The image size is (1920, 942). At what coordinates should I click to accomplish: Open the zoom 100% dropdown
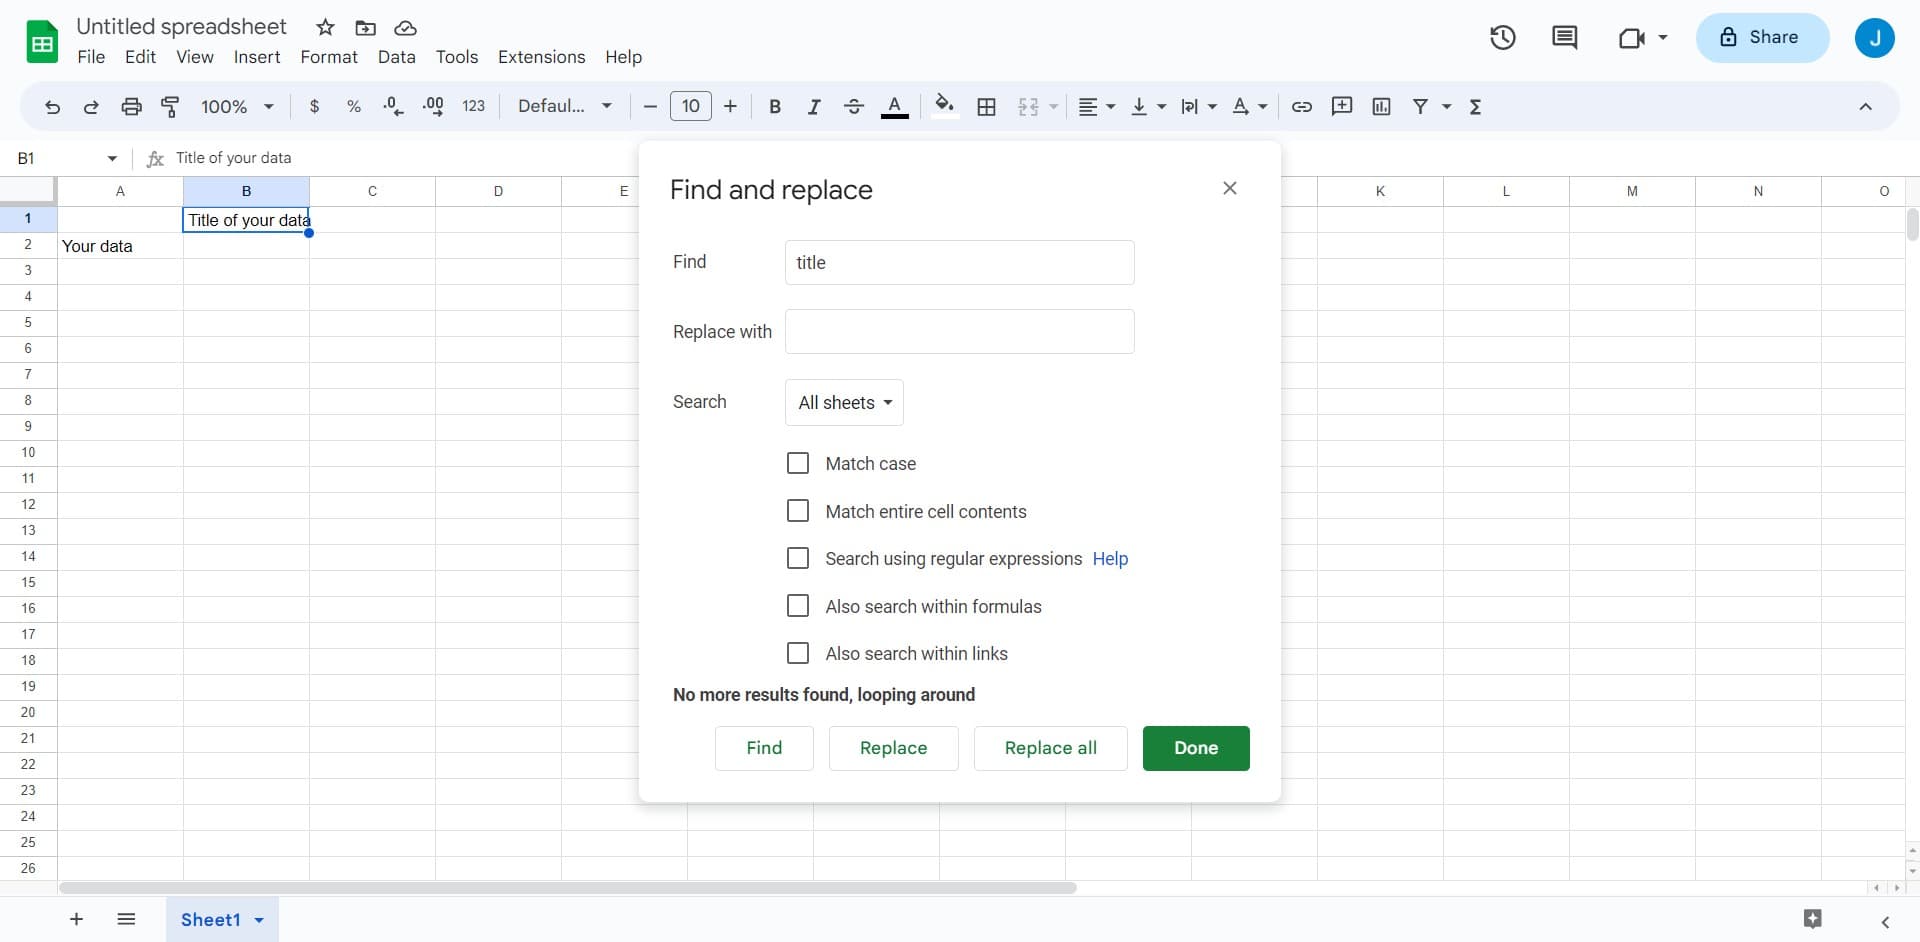237,106
